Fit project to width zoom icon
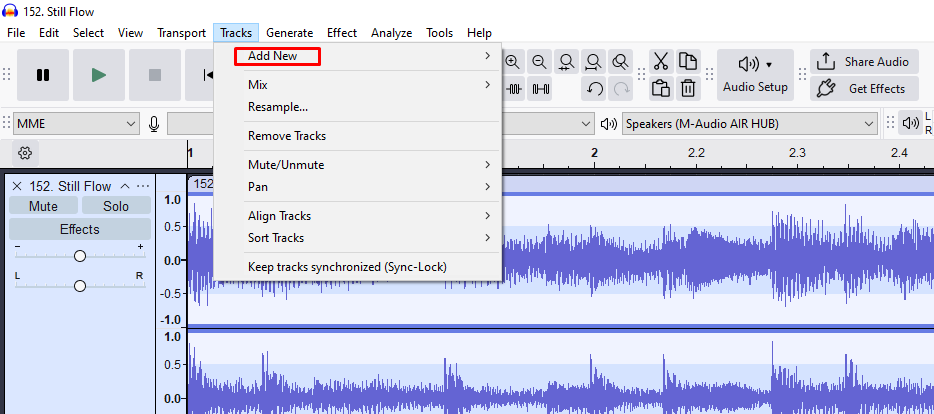This screenshot has height=414, width=934. (x=593, y=61)
